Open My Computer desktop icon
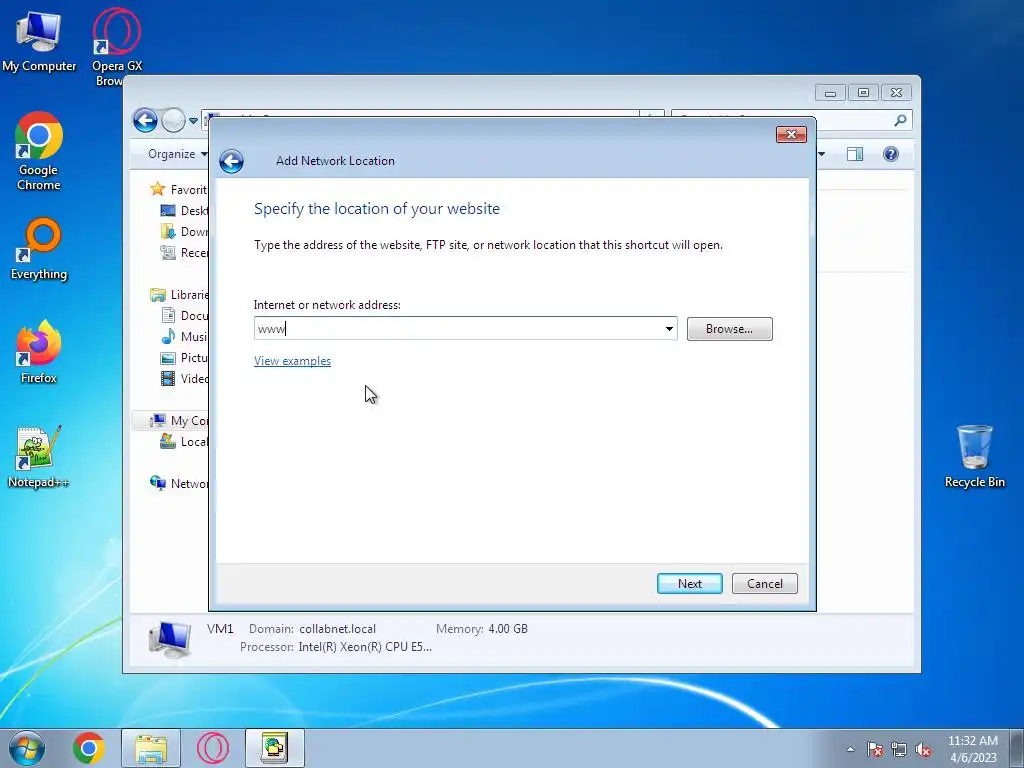The width and height of the screenshot is (1024, 768). coord(39,42)
